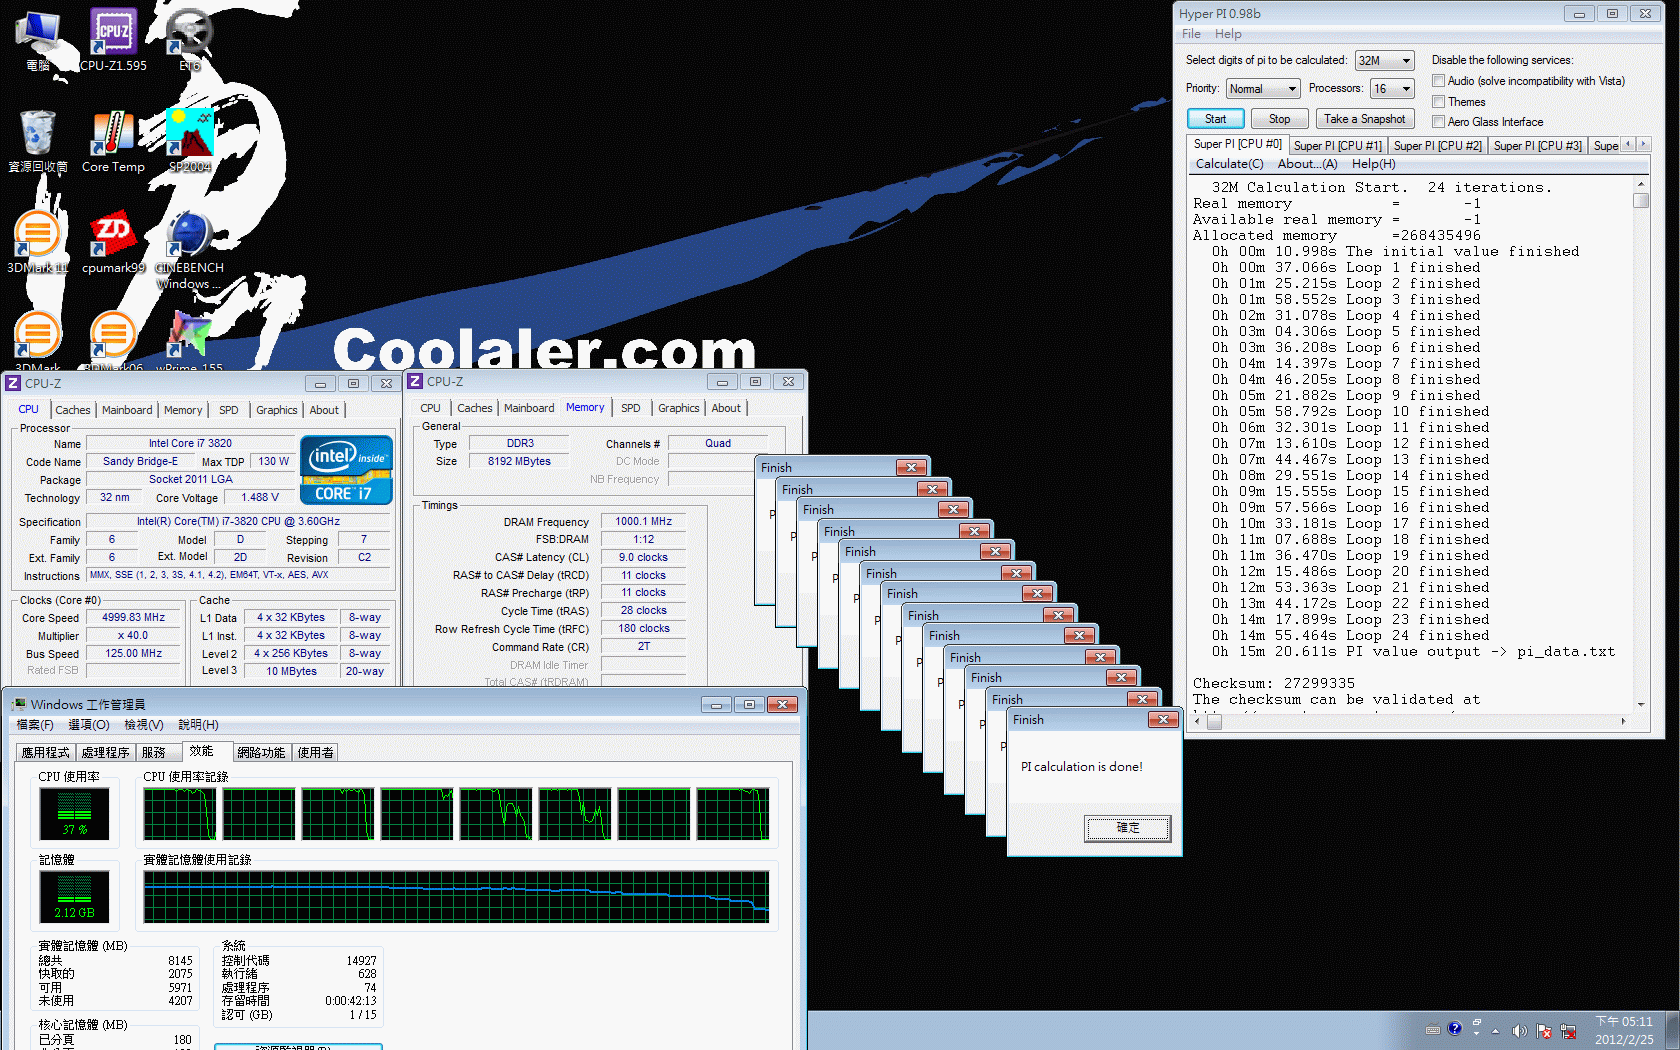Screen dimensions: 1680x1050
Task: Open the Help menu in Hyper PI
Action: (x=1228, y=34)
